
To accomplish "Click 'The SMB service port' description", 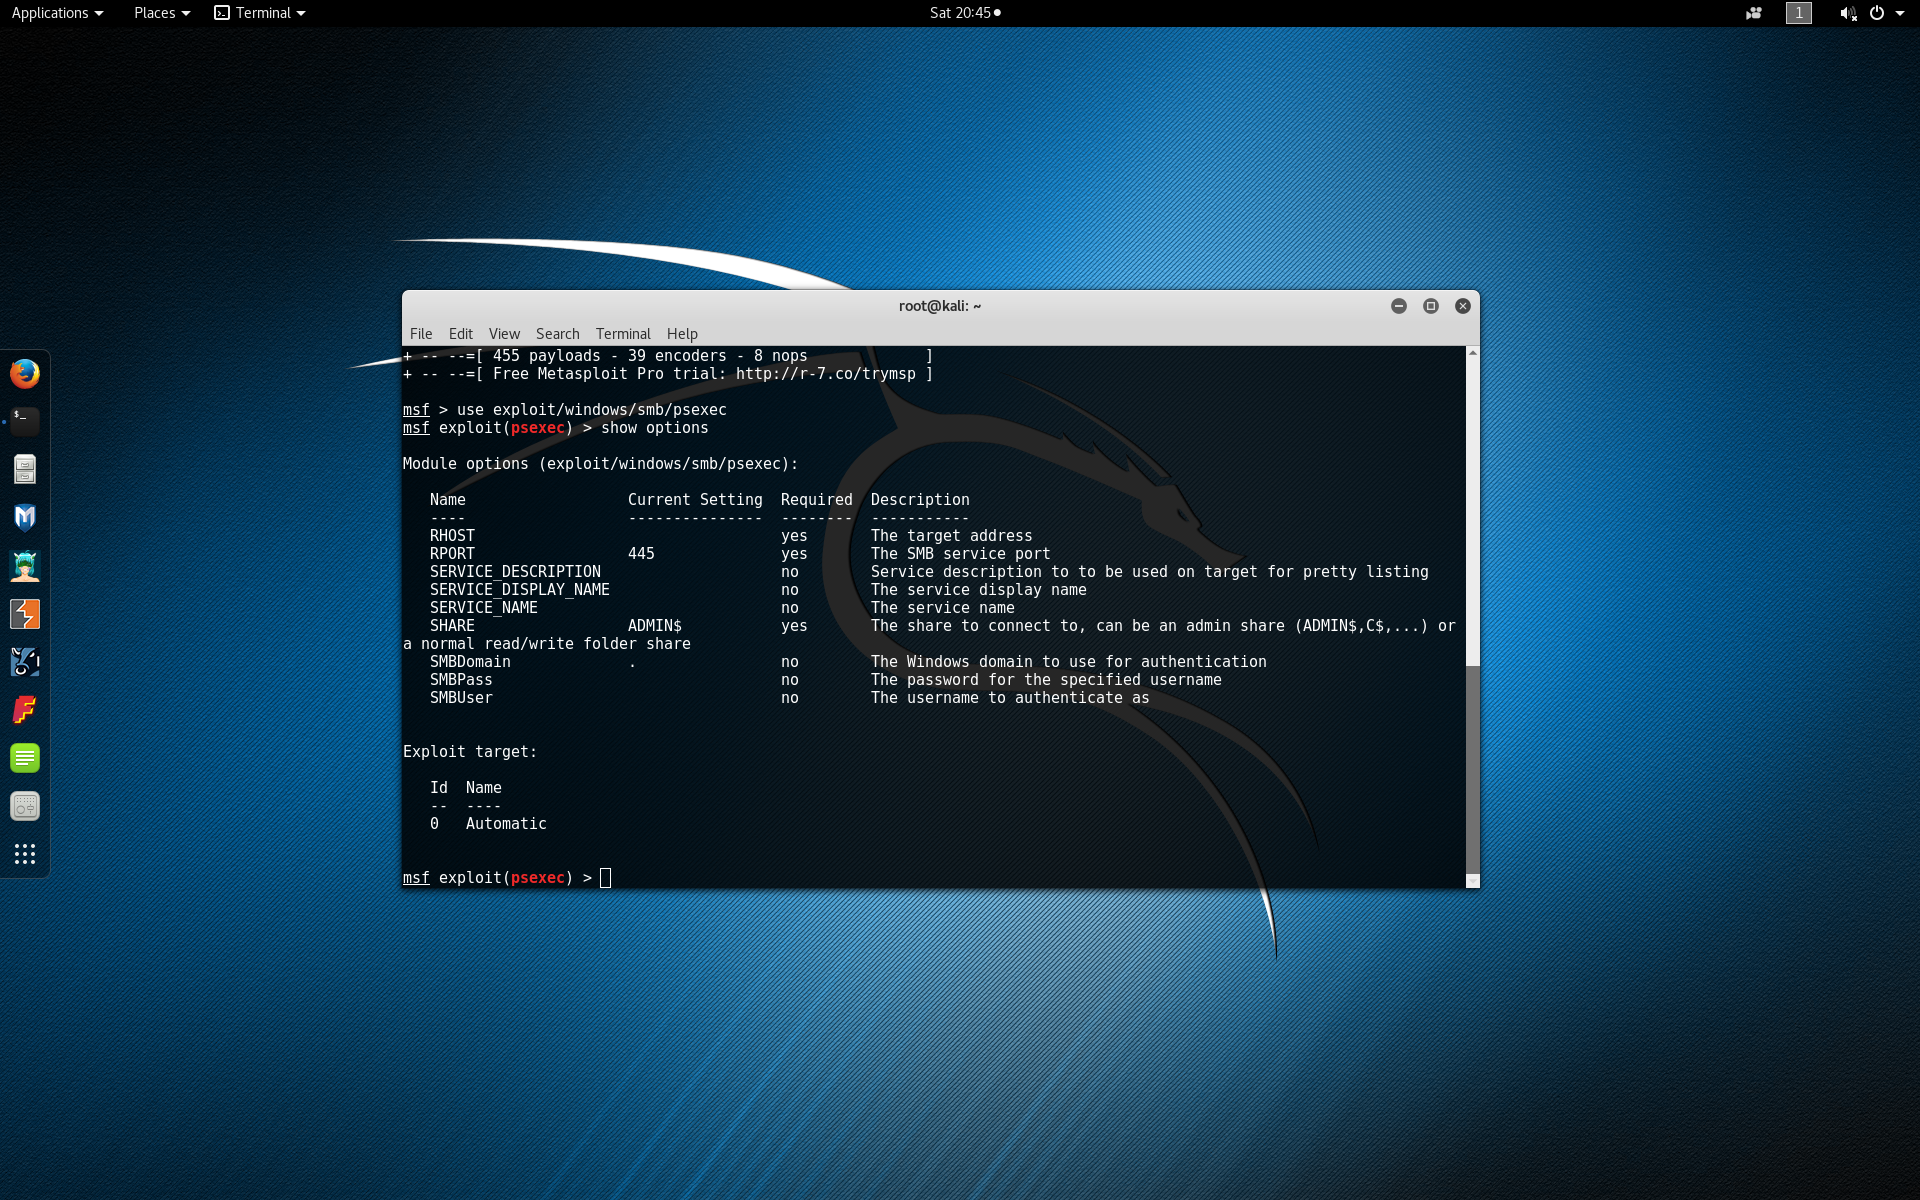I will pyautogui.click(x=961, y=554).
